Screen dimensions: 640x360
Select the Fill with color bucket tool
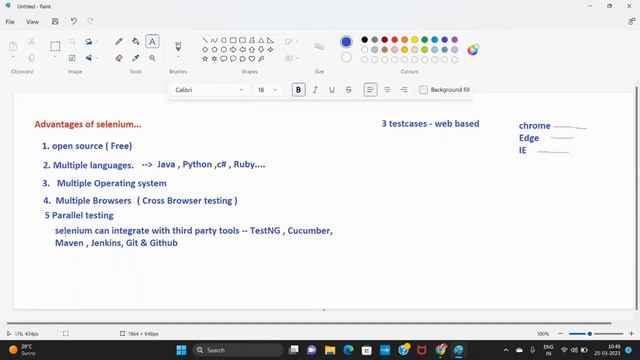136,41
